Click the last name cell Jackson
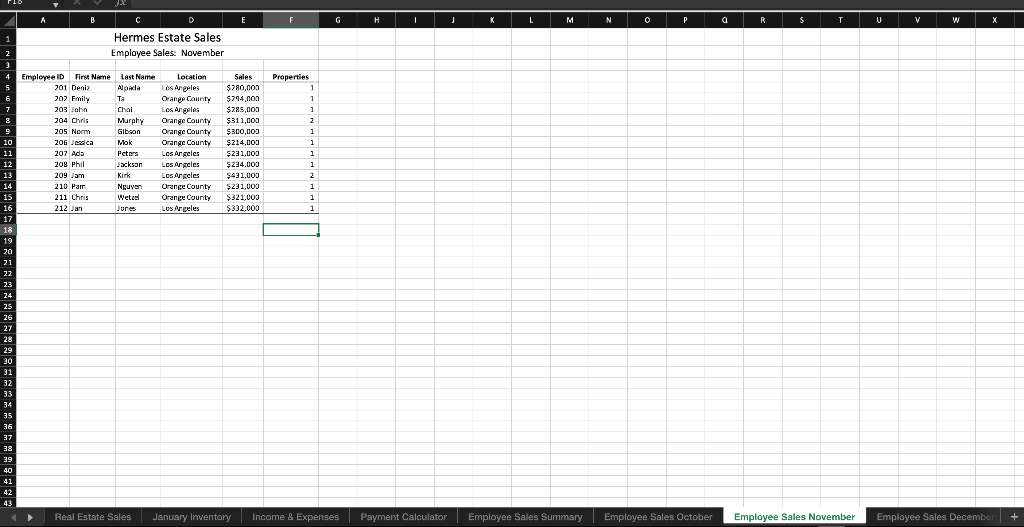Screen dimensions: 1024x527 pyautogui.click(x=138, y=165)
